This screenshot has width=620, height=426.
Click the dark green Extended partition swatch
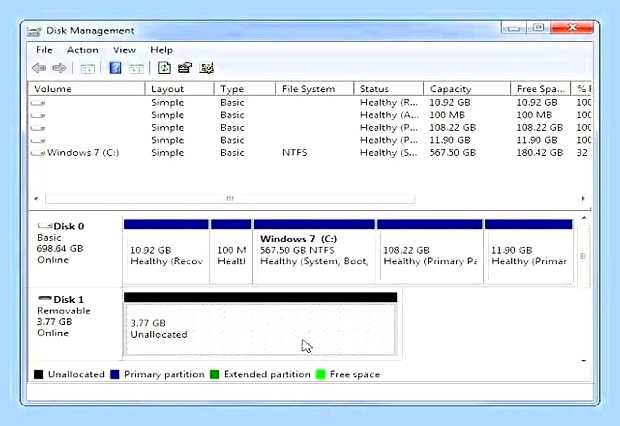pyautogui.click(x=214, y=374)
